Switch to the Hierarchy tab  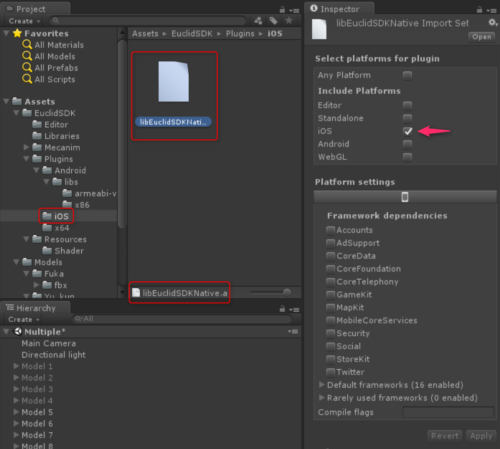point(35,308)
